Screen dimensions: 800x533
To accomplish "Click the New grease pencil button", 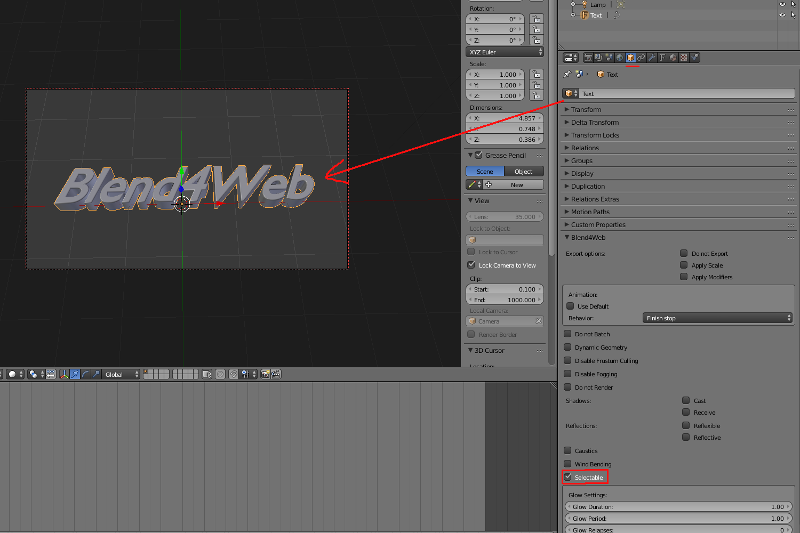I will point(517,185).
